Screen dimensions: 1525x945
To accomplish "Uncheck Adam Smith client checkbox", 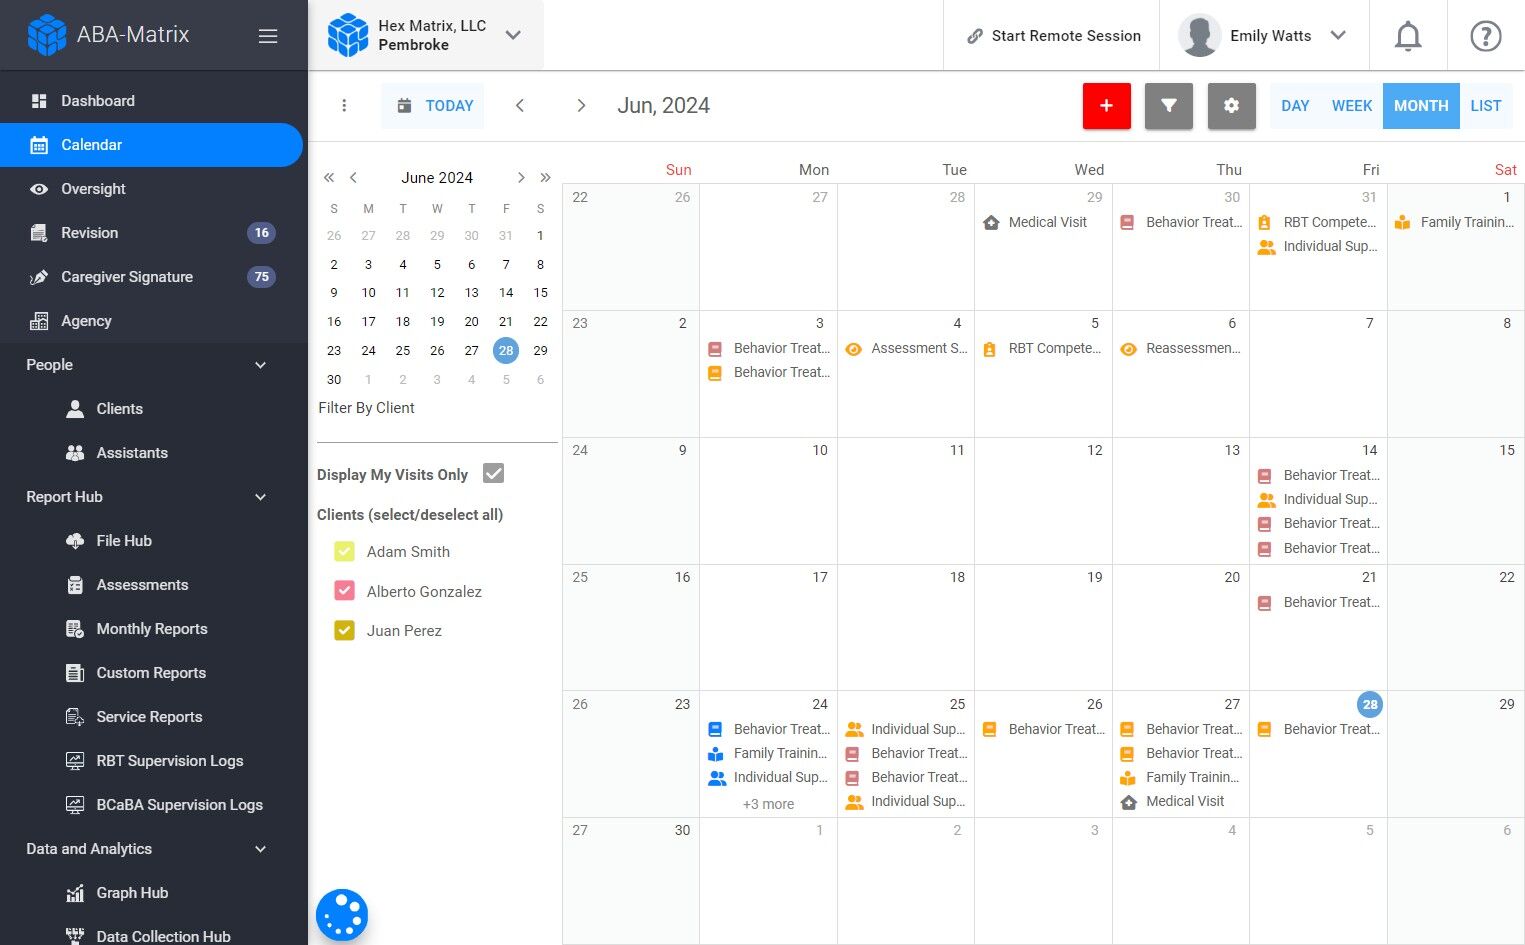I will coord(344,552).
